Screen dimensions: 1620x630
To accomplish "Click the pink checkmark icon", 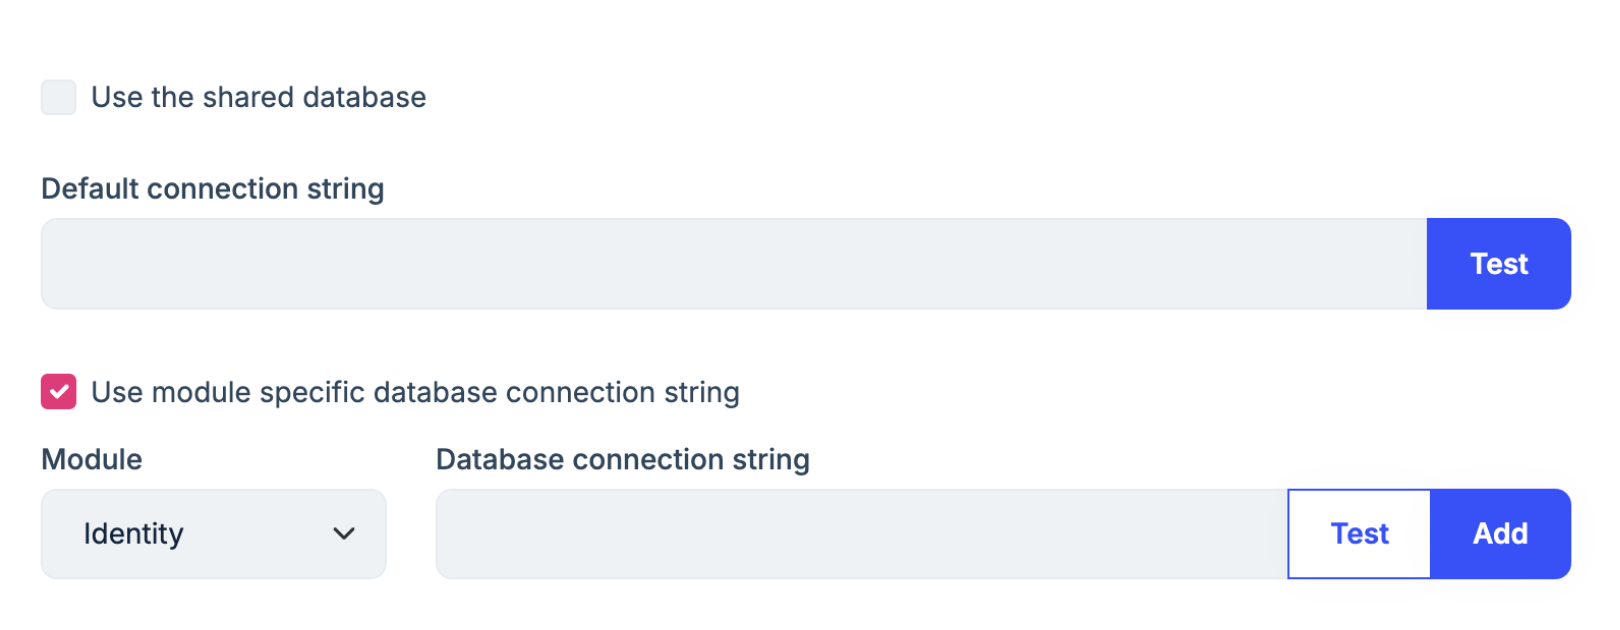I will coord(58,392).
